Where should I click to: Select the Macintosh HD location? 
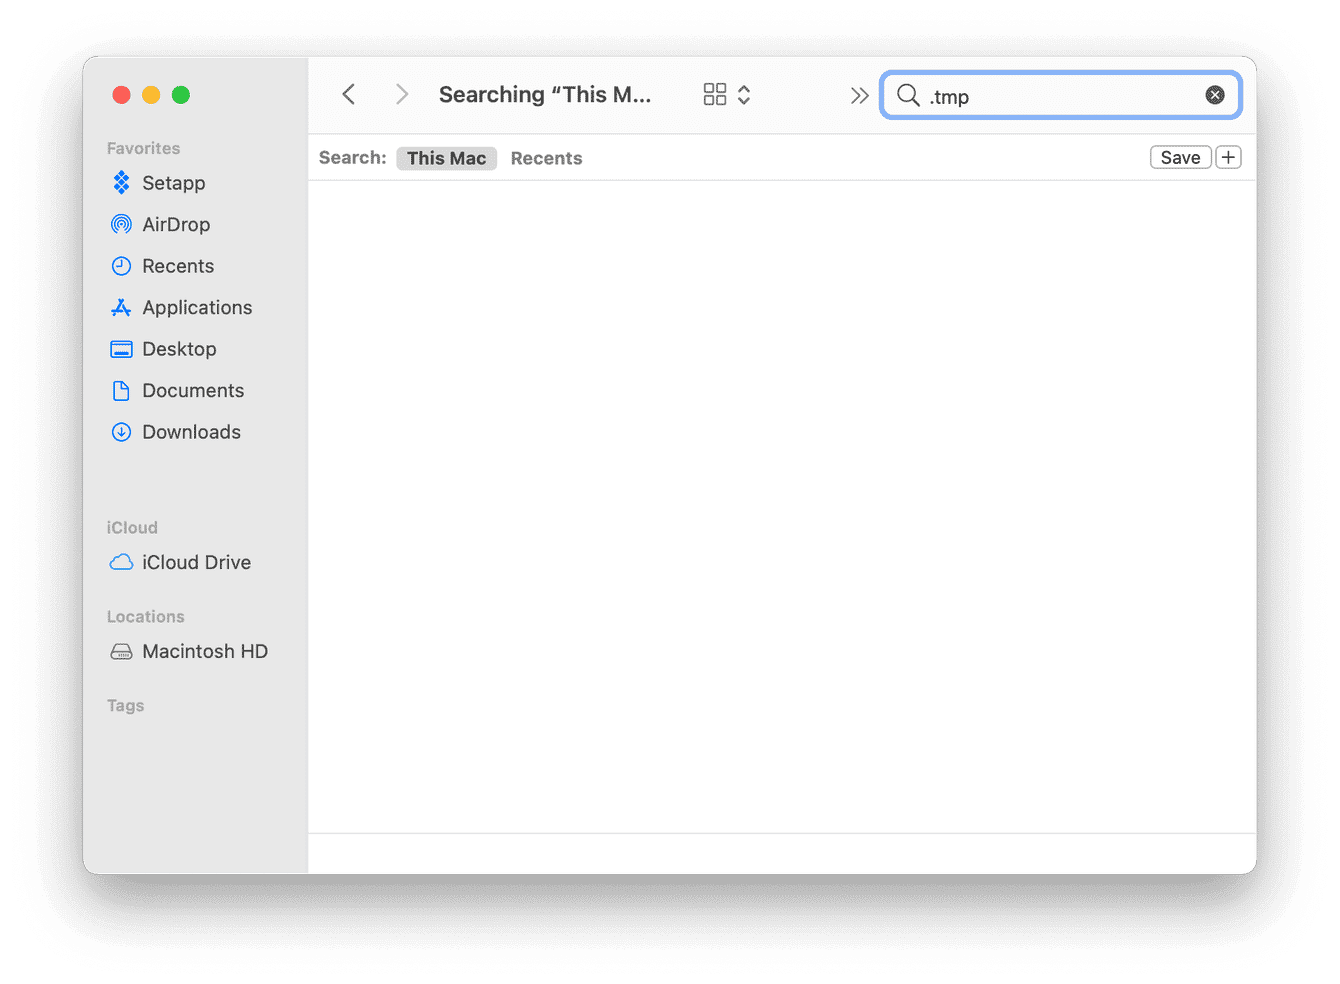point(204,651)
